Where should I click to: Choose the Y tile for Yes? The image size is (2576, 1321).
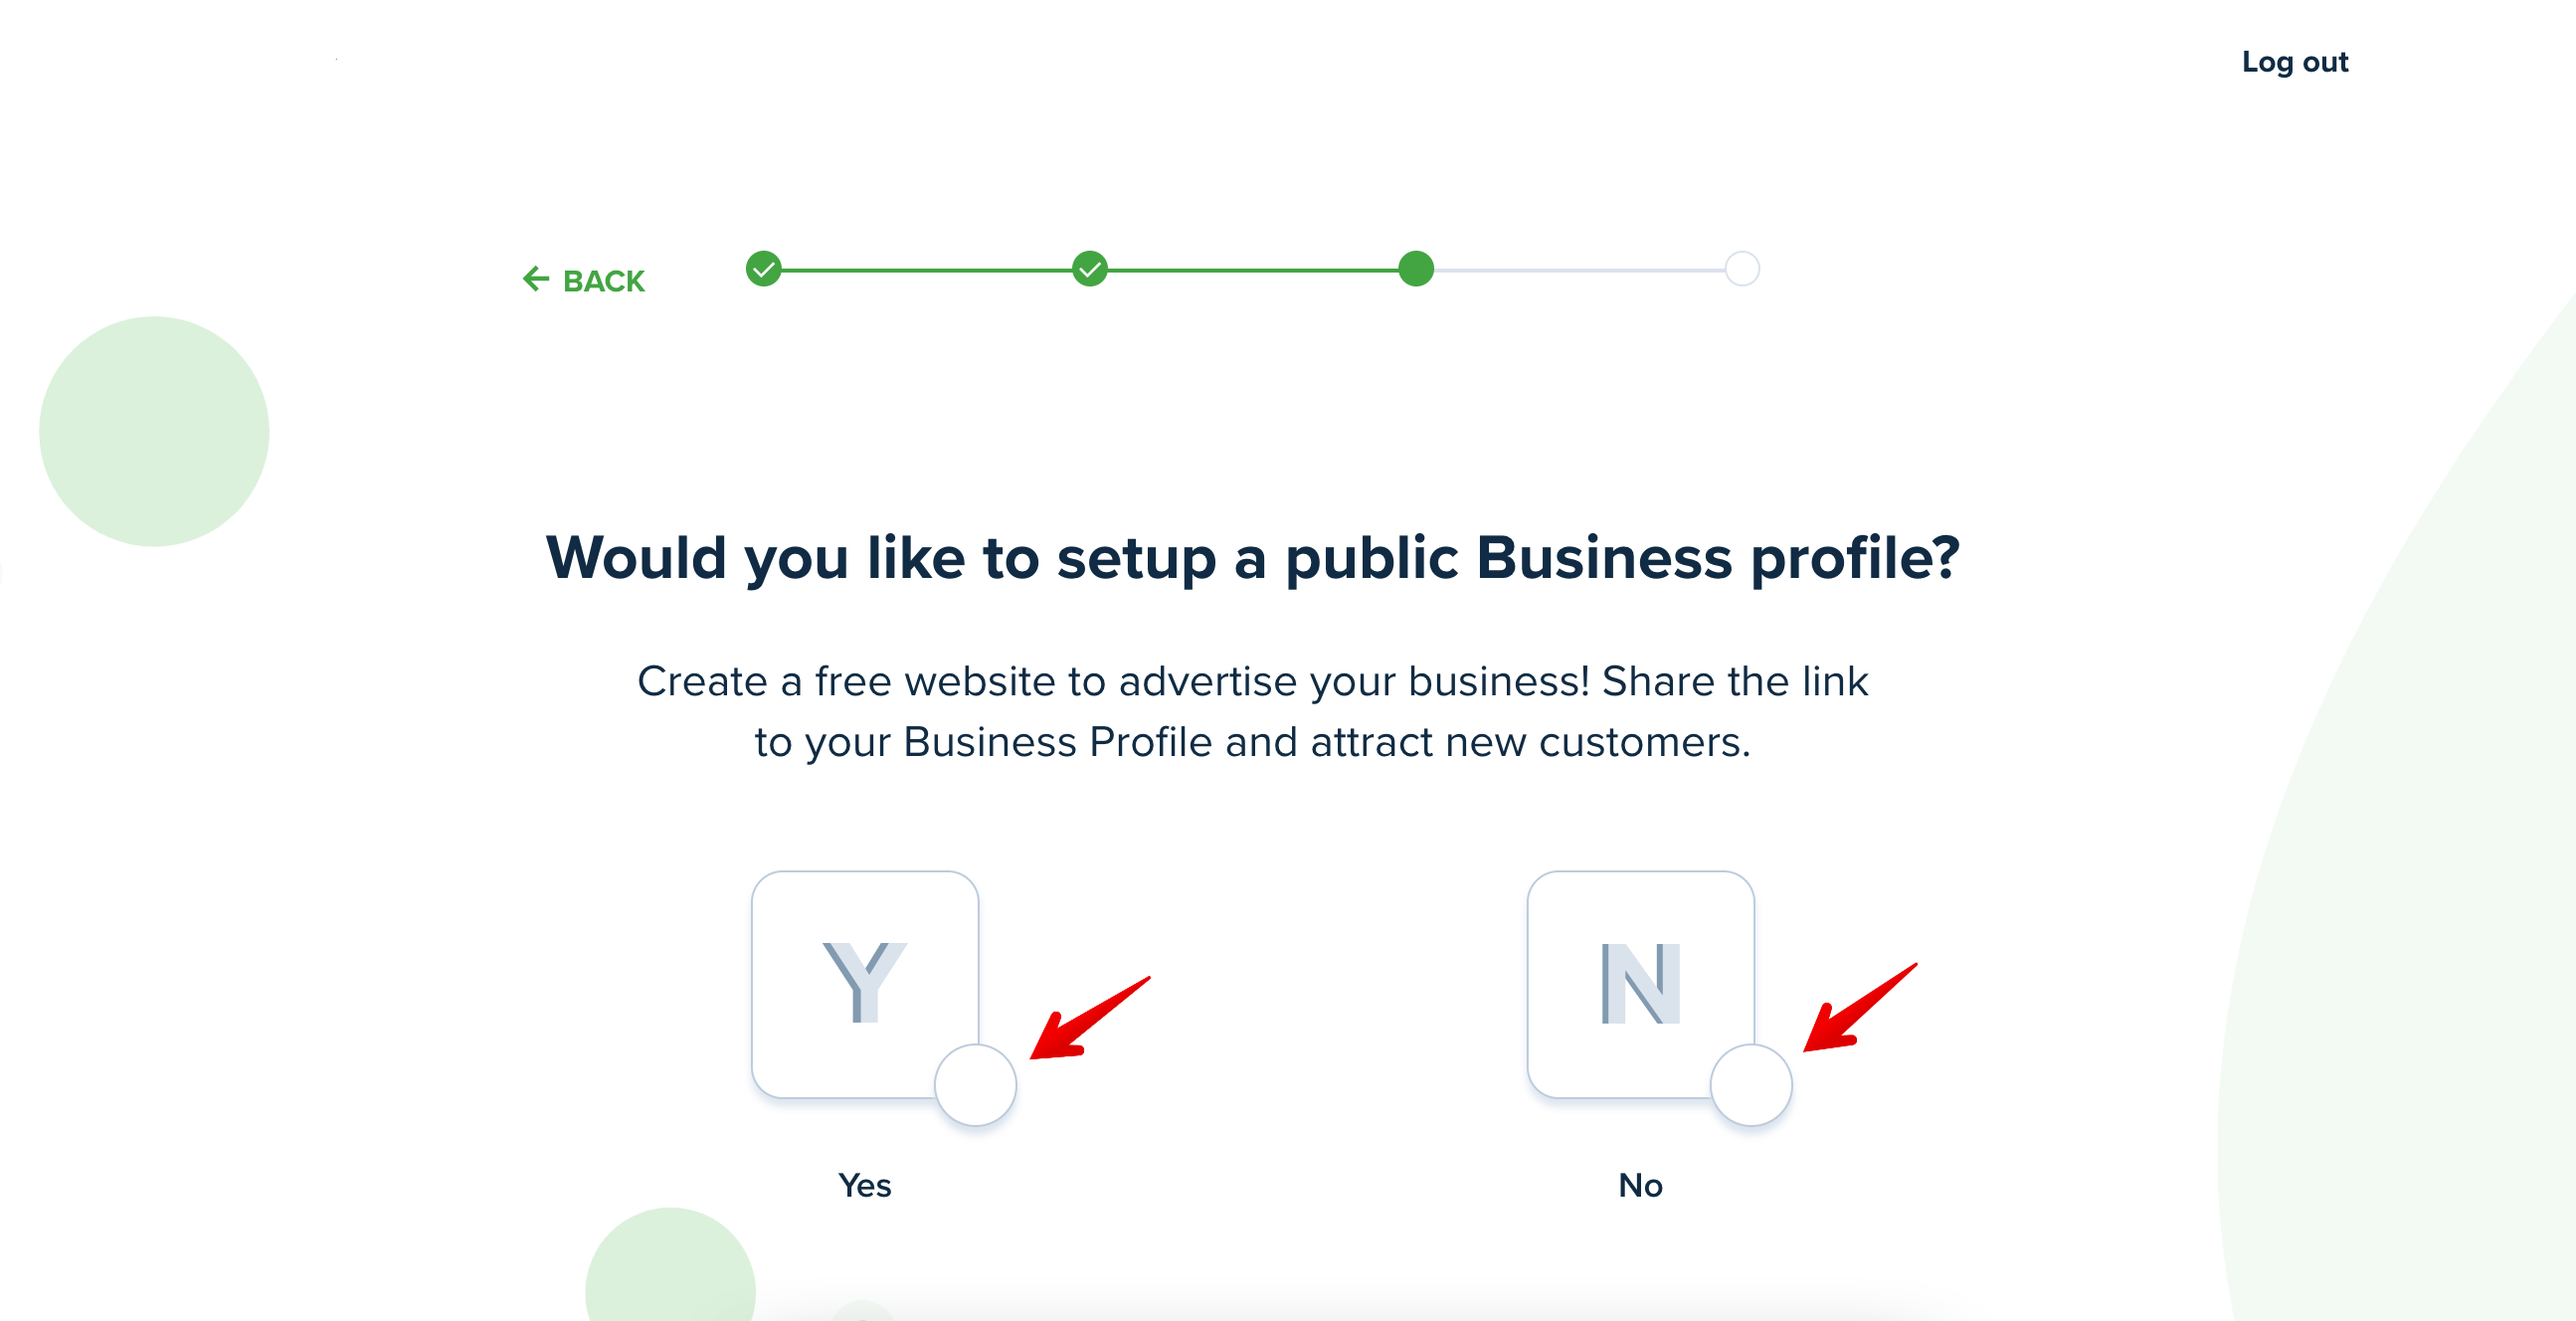[865, 984]
